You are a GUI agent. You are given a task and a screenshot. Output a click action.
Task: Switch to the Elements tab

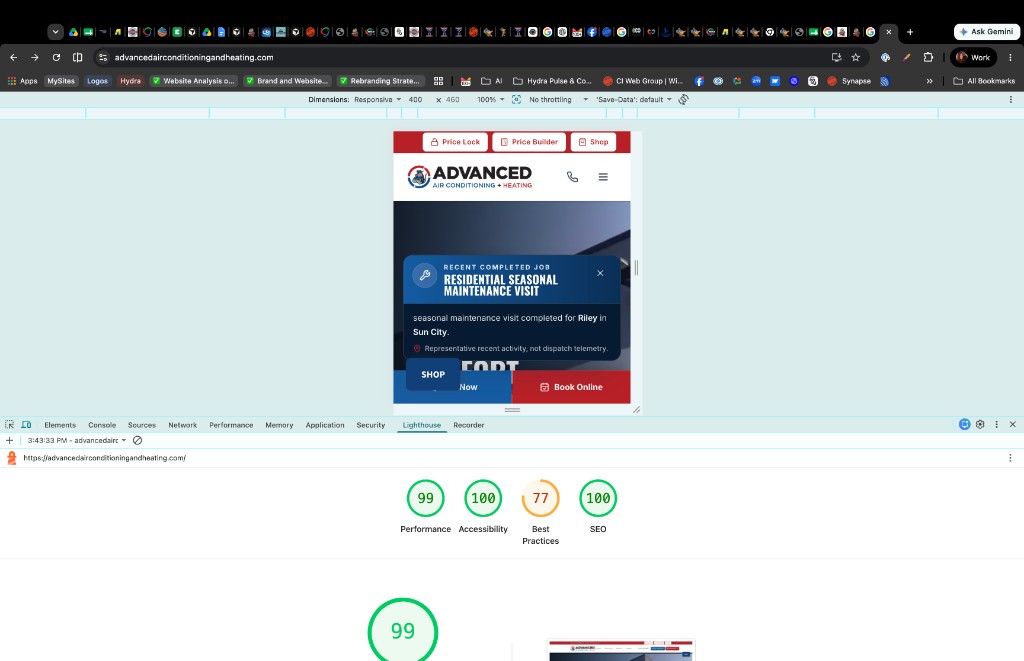point(60,425)
